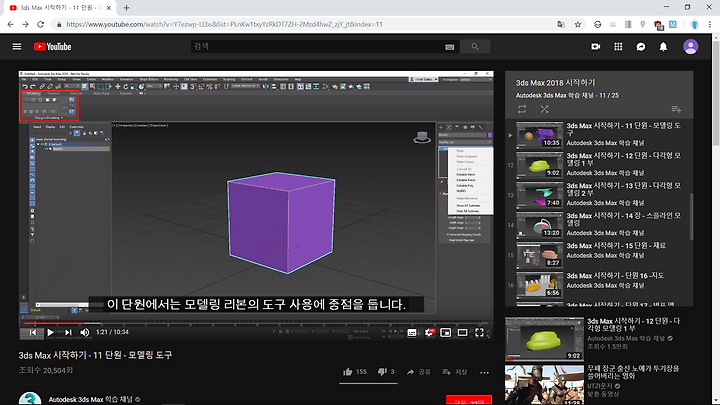Open Chrome three-dot menu
Viewport: 720px width, 405px height.
(x=709, y=24)
